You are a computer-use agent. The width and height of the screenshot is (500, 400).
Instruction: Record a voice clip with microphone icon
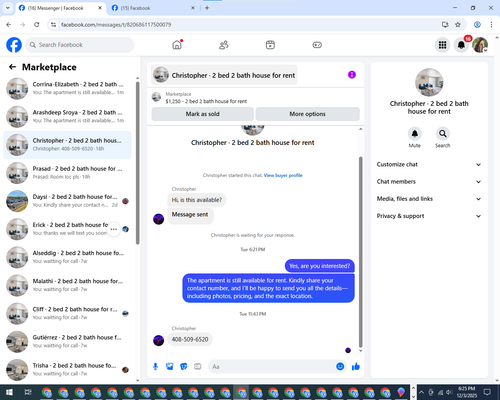tap(155, 367)
